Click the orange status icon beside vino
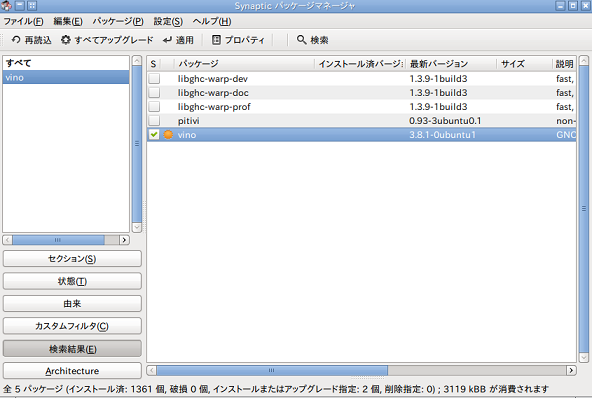 coord(168,134)
